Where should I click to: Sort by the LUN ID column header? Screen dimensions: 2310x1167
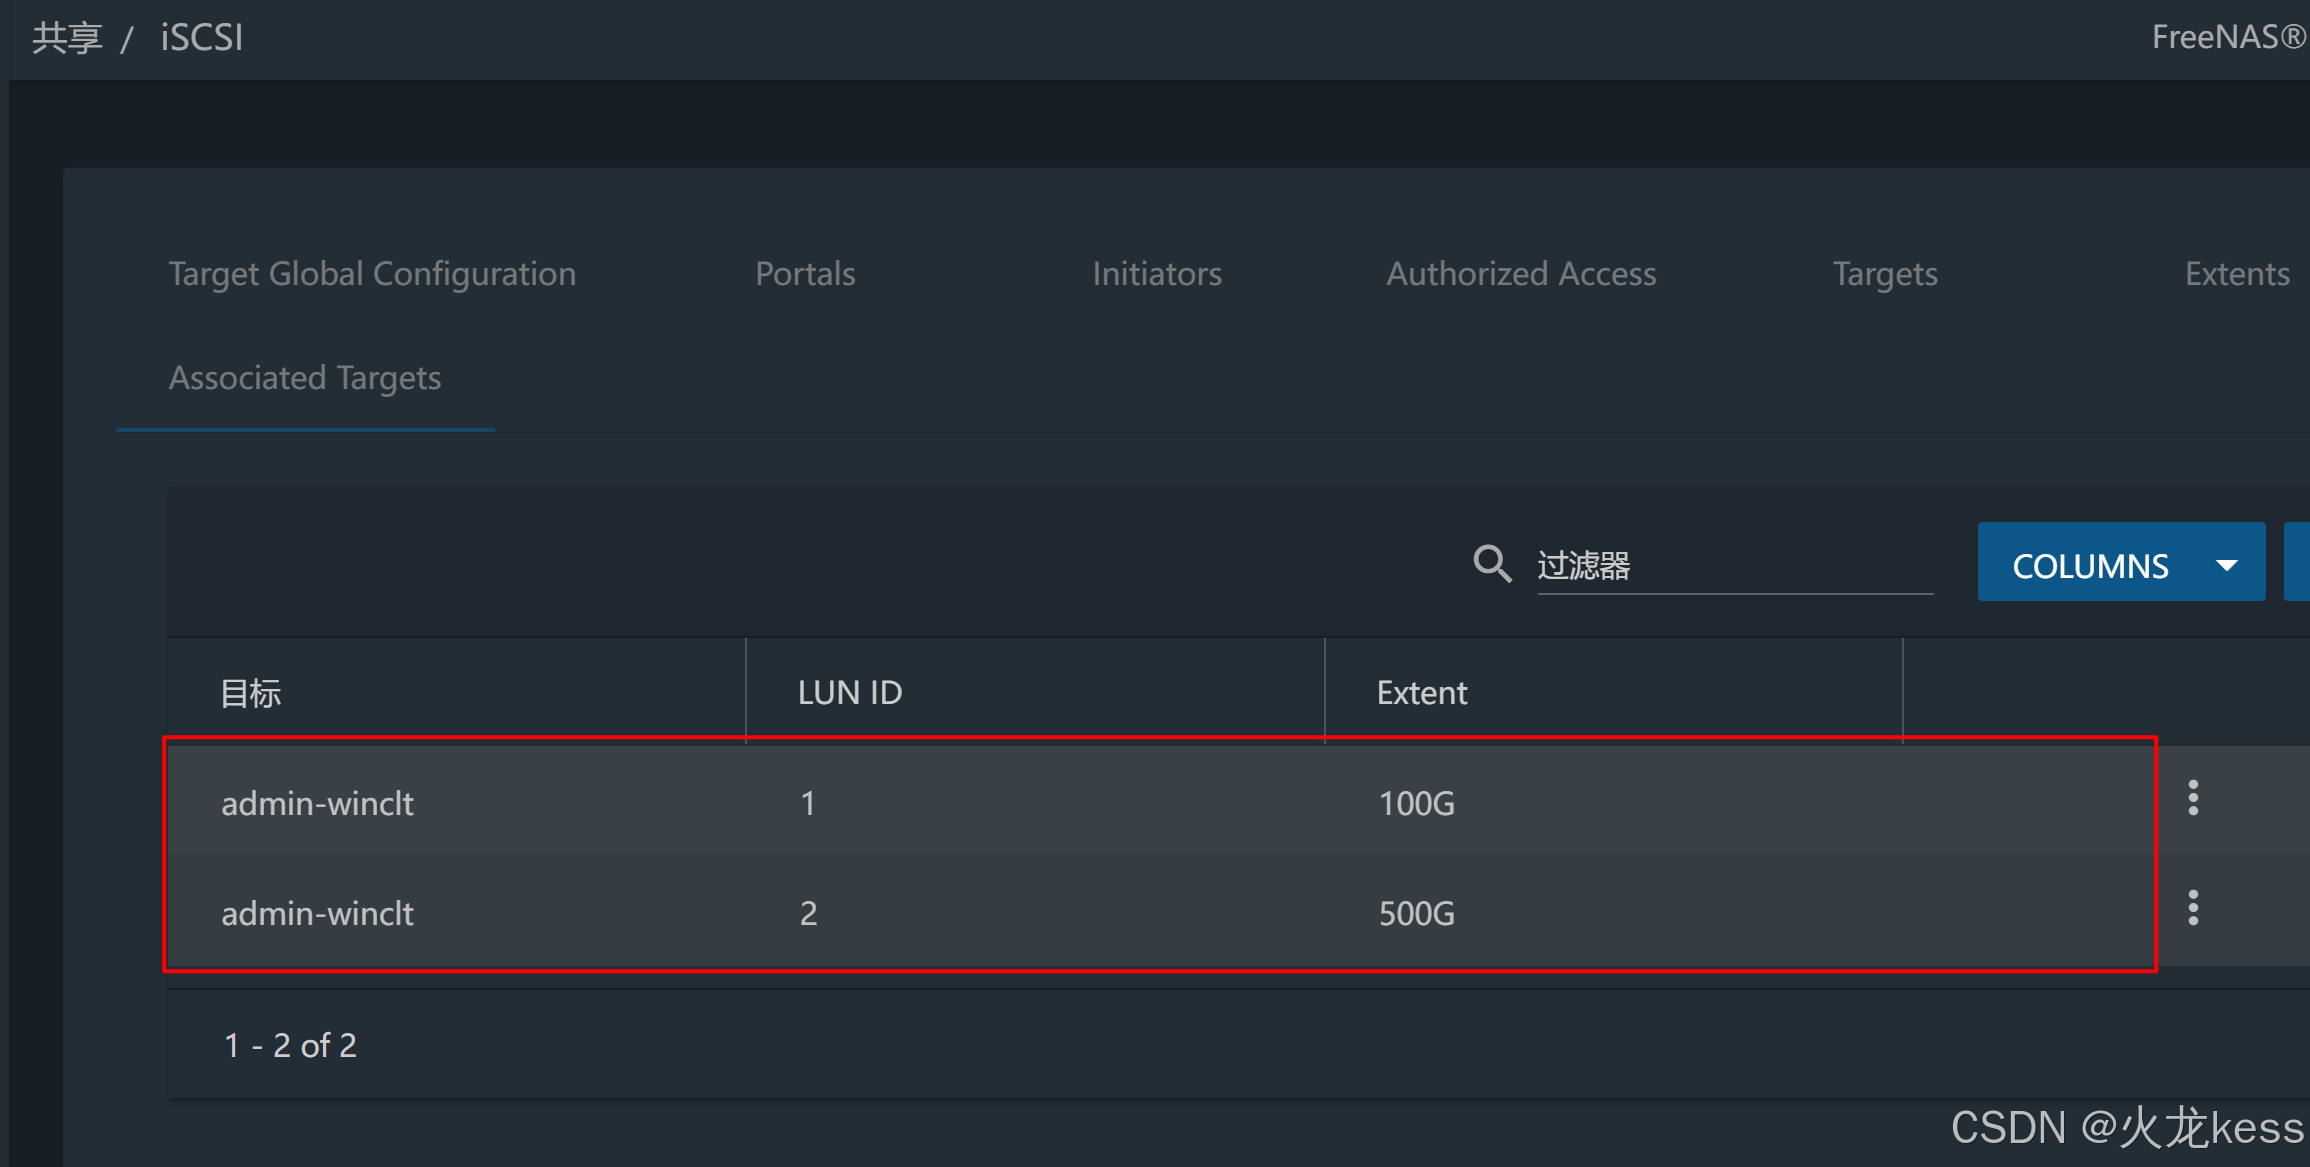tap(850, 693)
